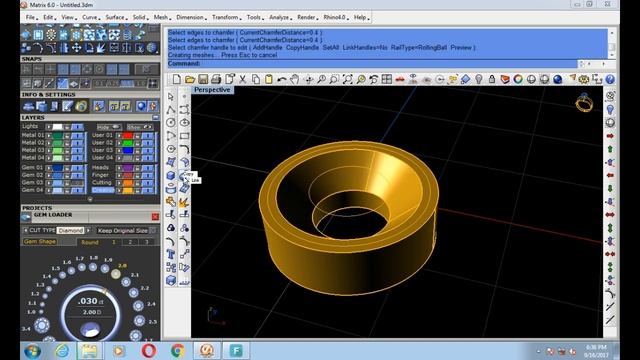Expand the User 02 layer arrow
This screenshot has height=360, width=640.
coord(119,143)
